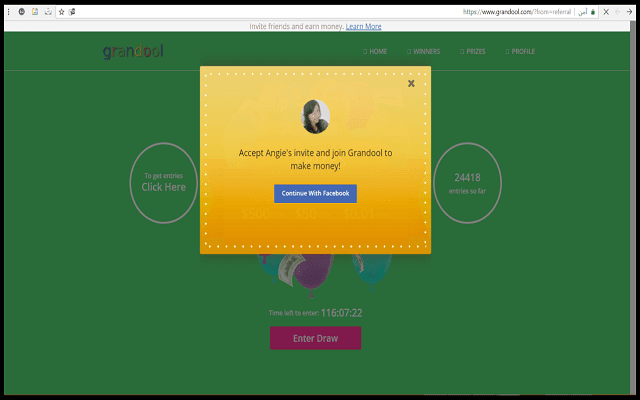
Task: Close the invite popup with the X
Action: tap(411, 83)
